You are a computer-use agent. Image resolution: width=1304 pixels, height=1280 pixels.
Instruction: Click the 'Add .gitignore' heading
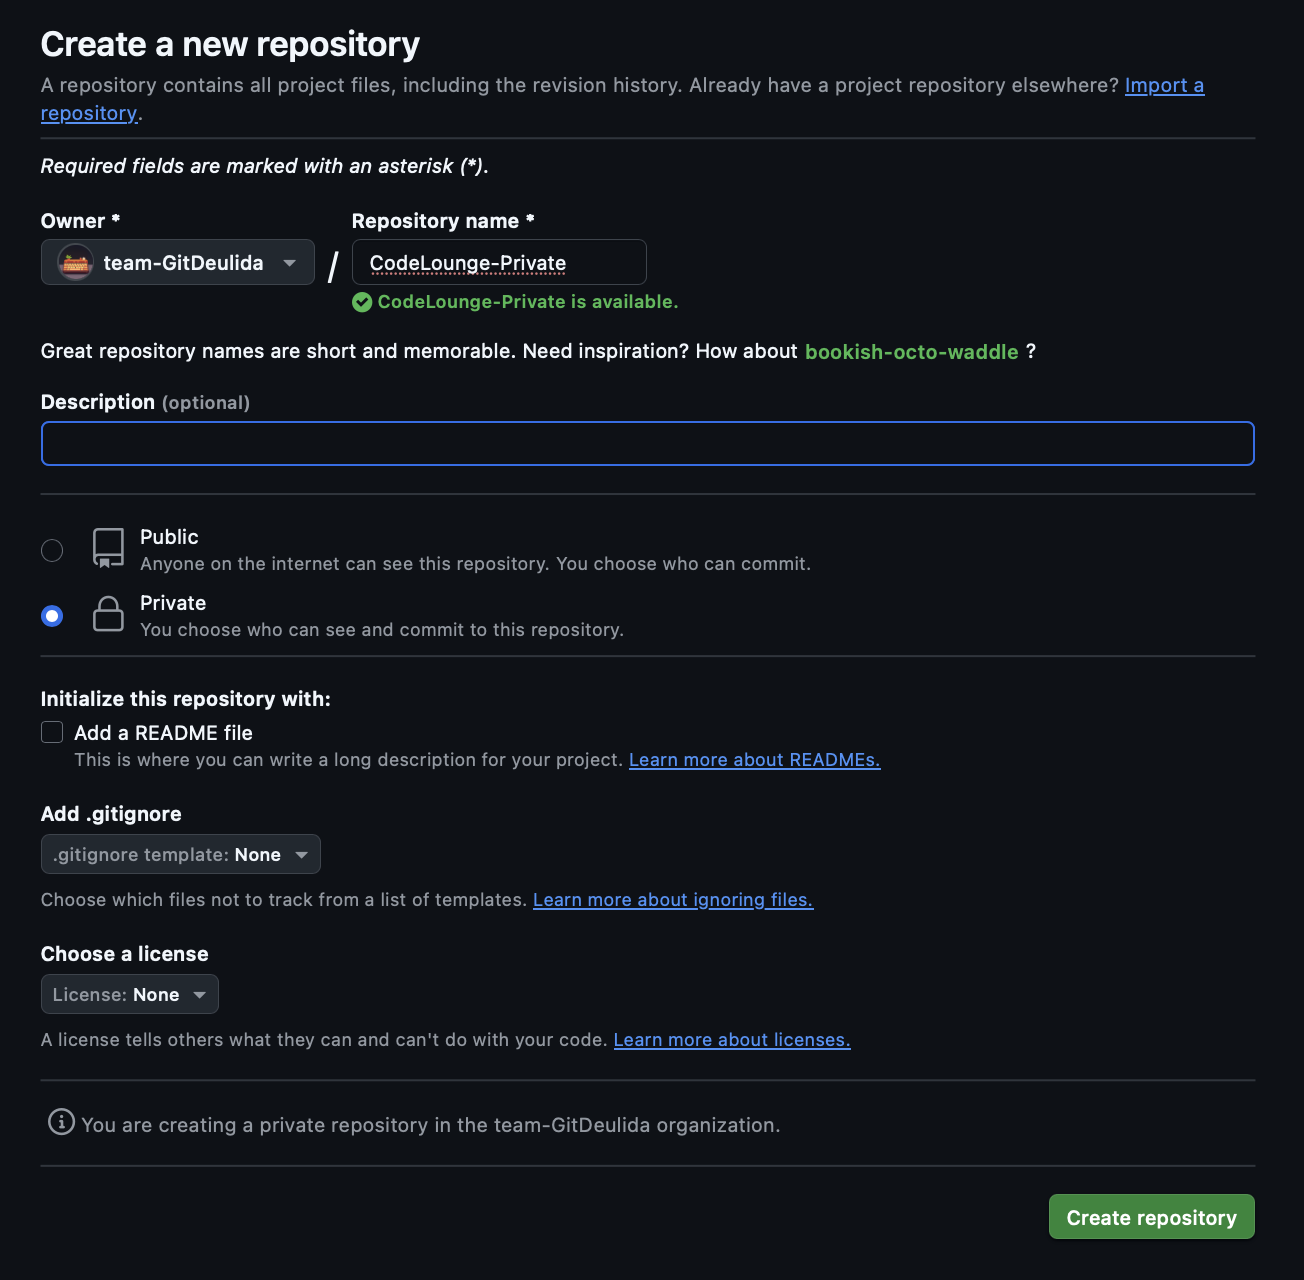(x=111, y=814)
